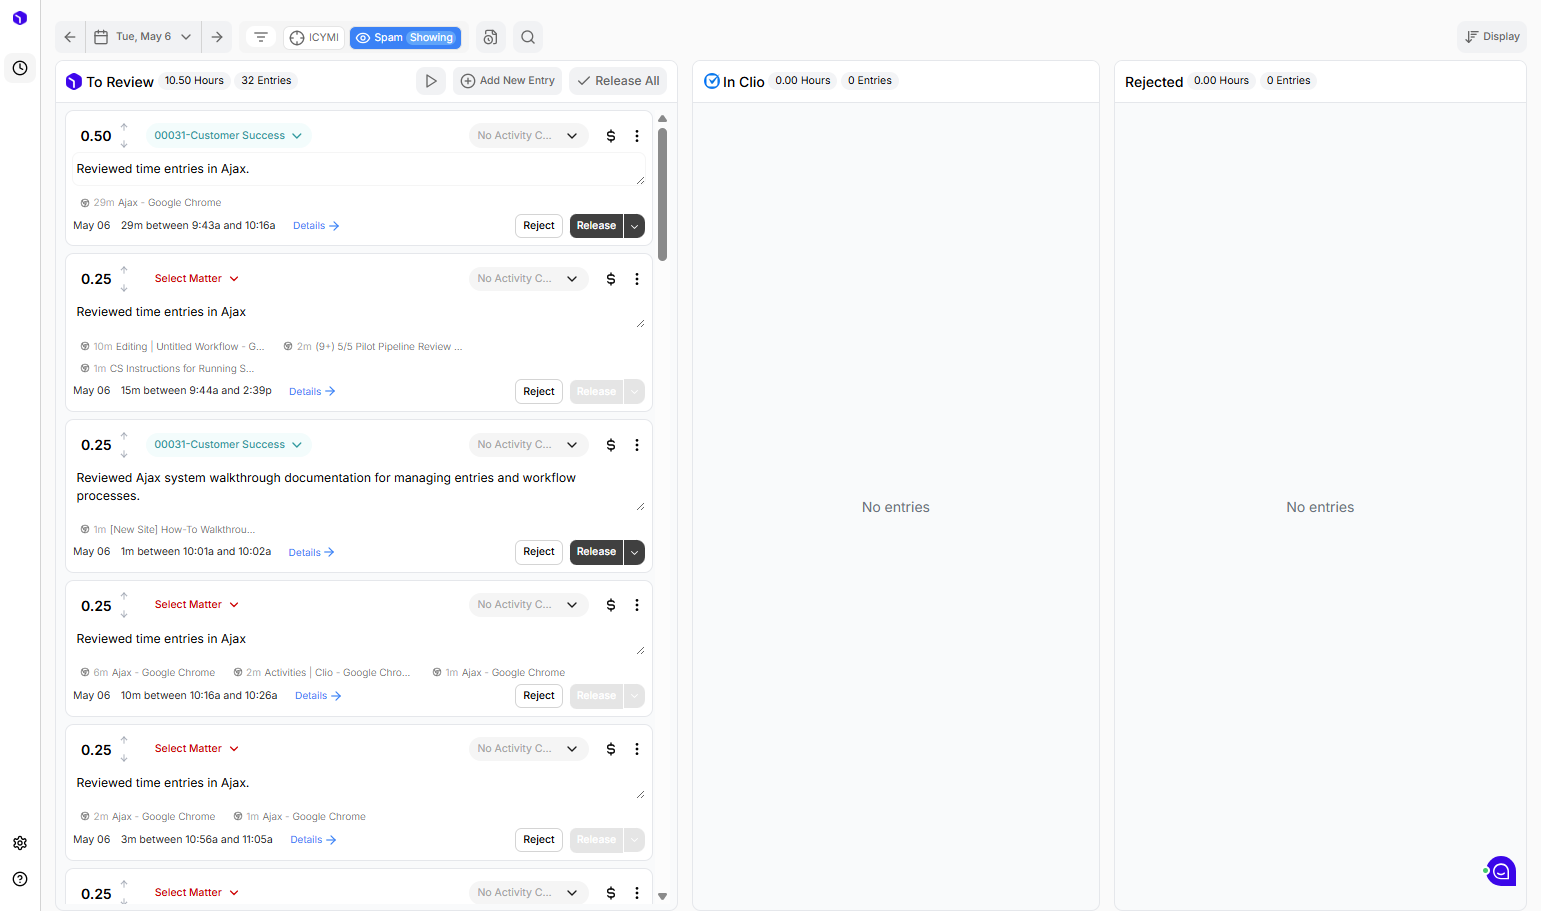Click the Rejected column header
1541x911 pixels.
pos(1154,82)
